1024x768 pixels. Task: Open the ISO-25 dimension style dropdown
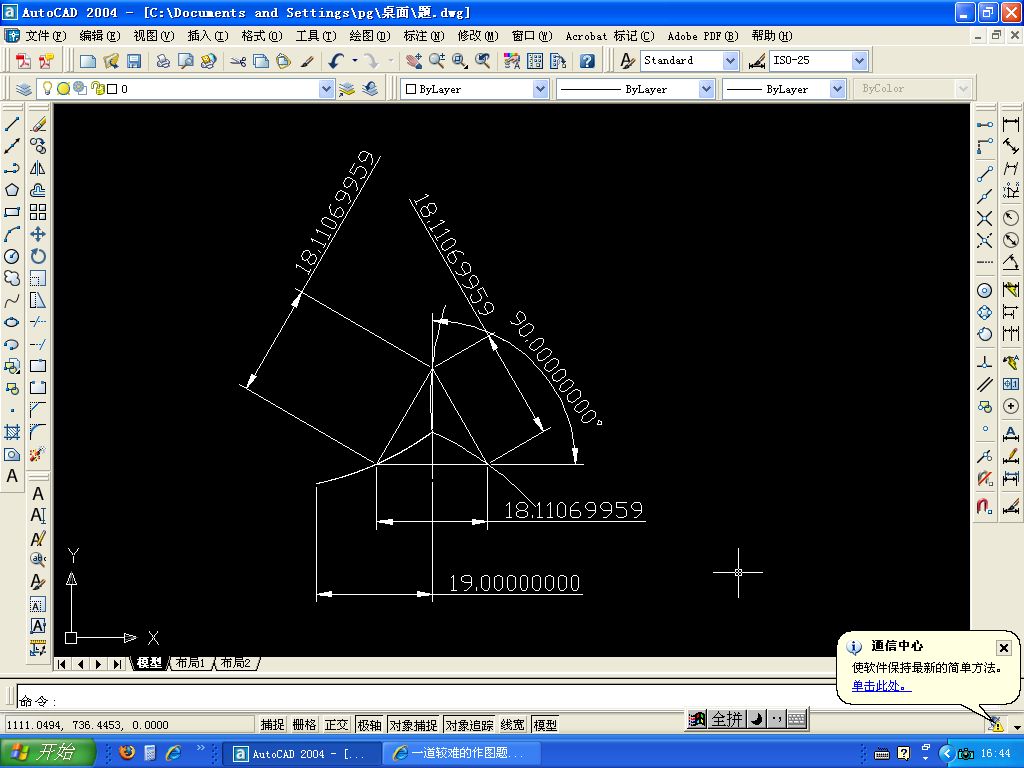click(859, 61)
